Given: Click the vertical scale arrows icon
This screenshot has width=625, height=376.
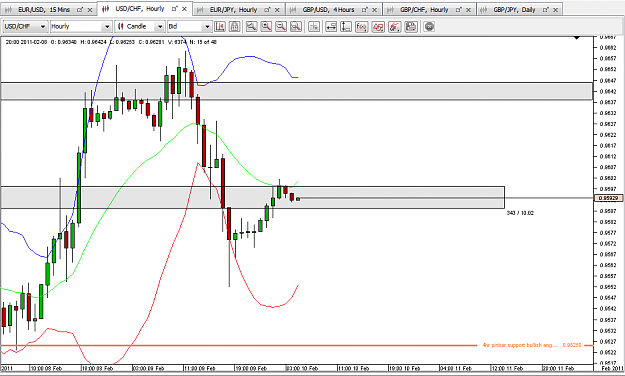Looking at the screenshot, I should point(346,27).
